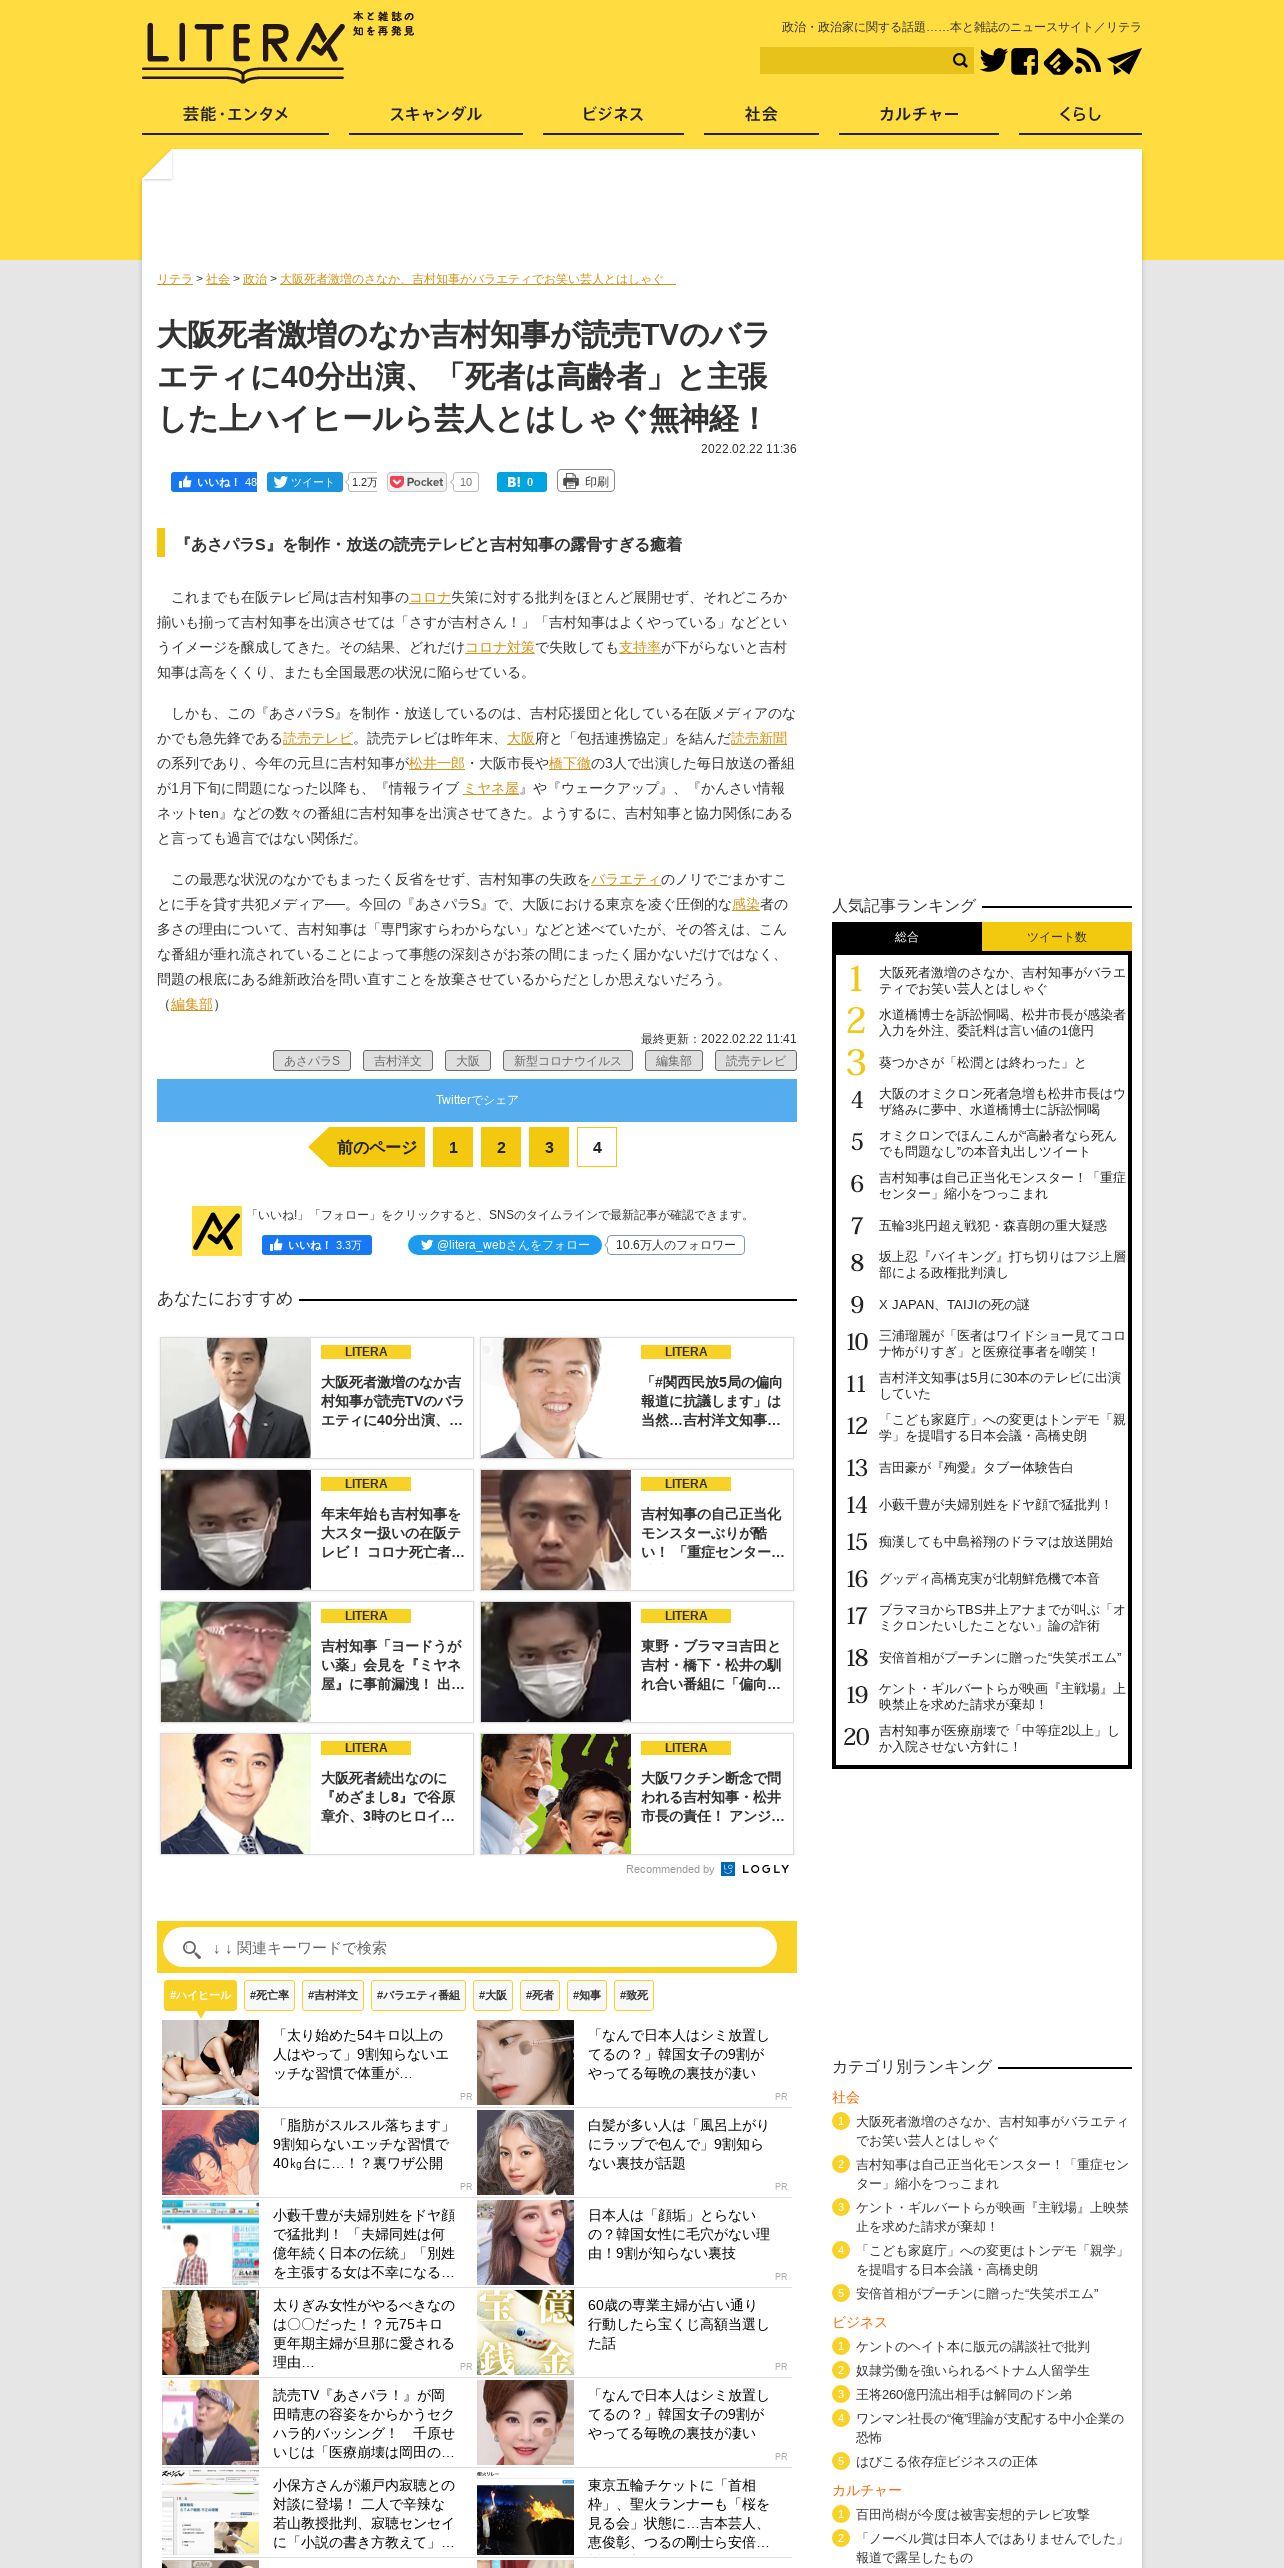The width and height of the screenshot is (1284, 2568).
Task: Click the 政治 breadcrumb link
Action: (x=255, y=279)
